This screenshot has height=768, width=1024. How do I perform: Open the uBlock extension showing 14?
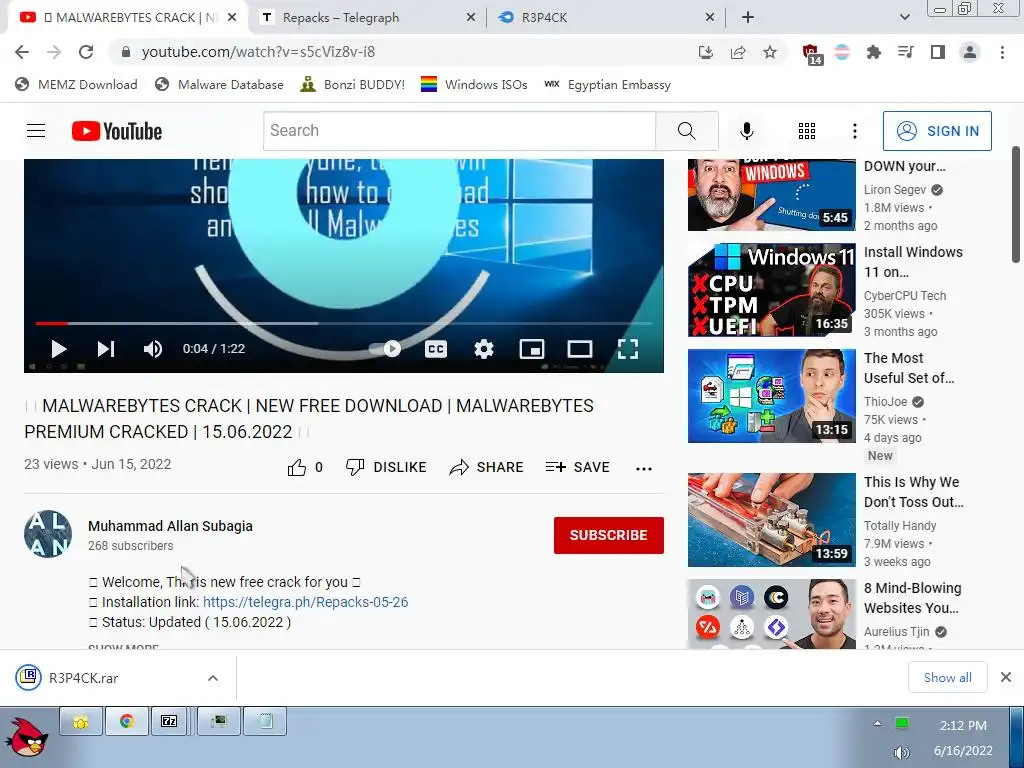812,54
